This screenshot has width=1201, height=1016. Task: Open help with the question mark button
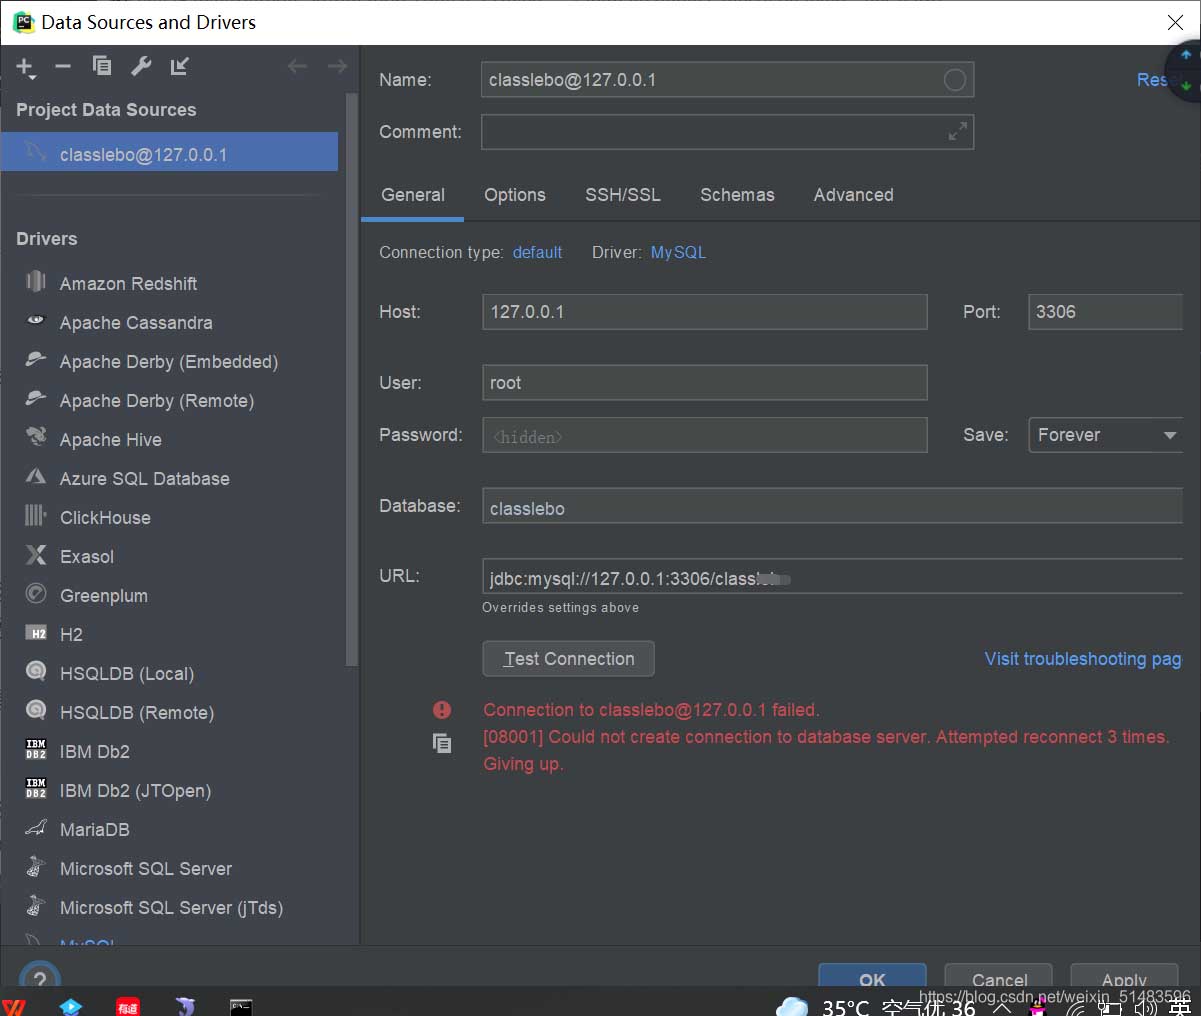click(x=40, y=977)
